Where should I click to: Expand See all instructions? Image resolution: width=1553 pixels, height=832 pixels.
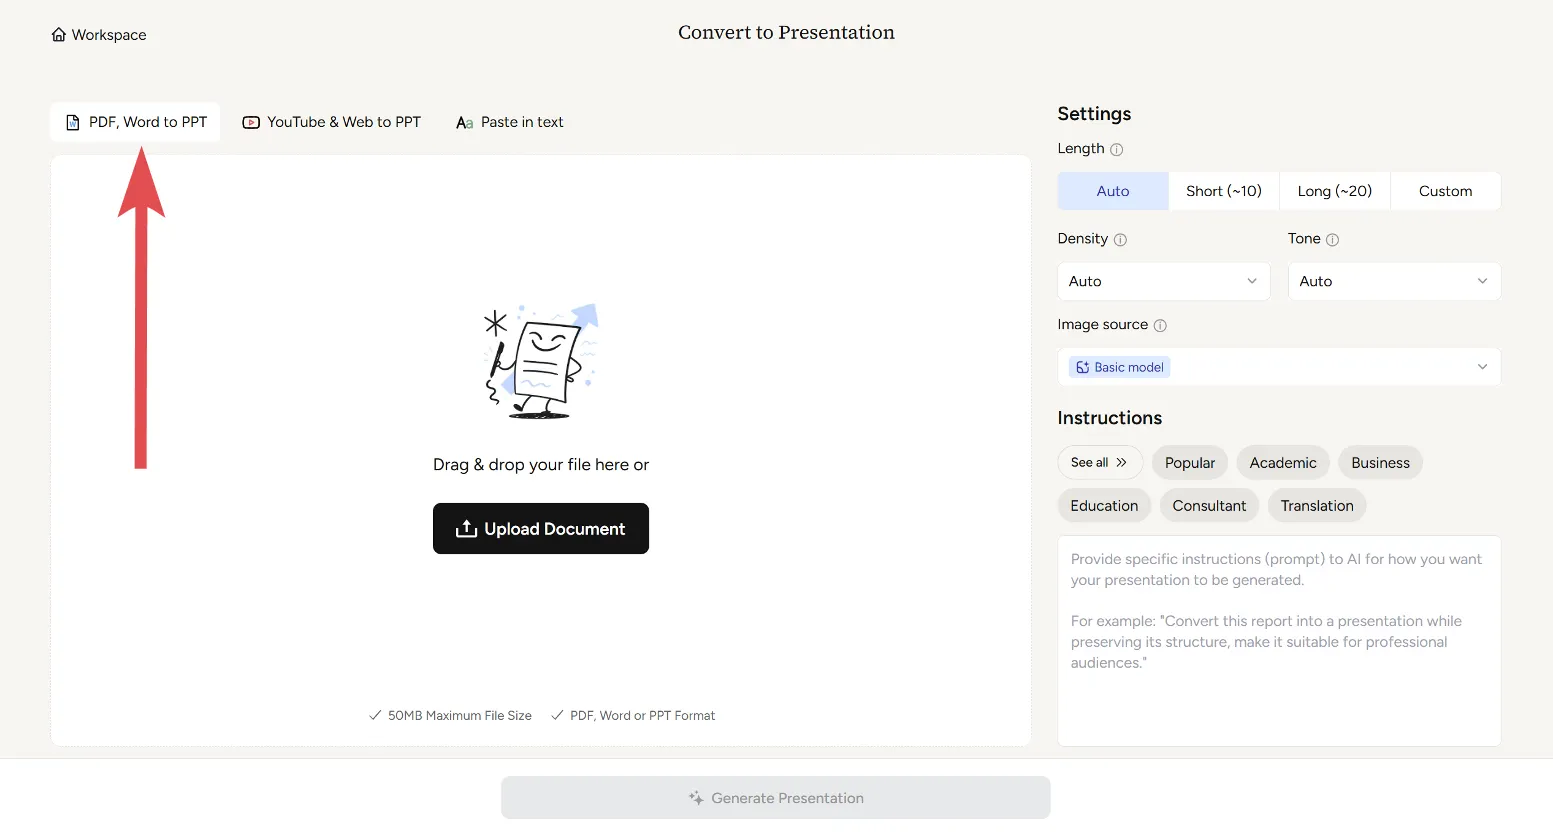pyautogui.click(x=1099, y=463)
